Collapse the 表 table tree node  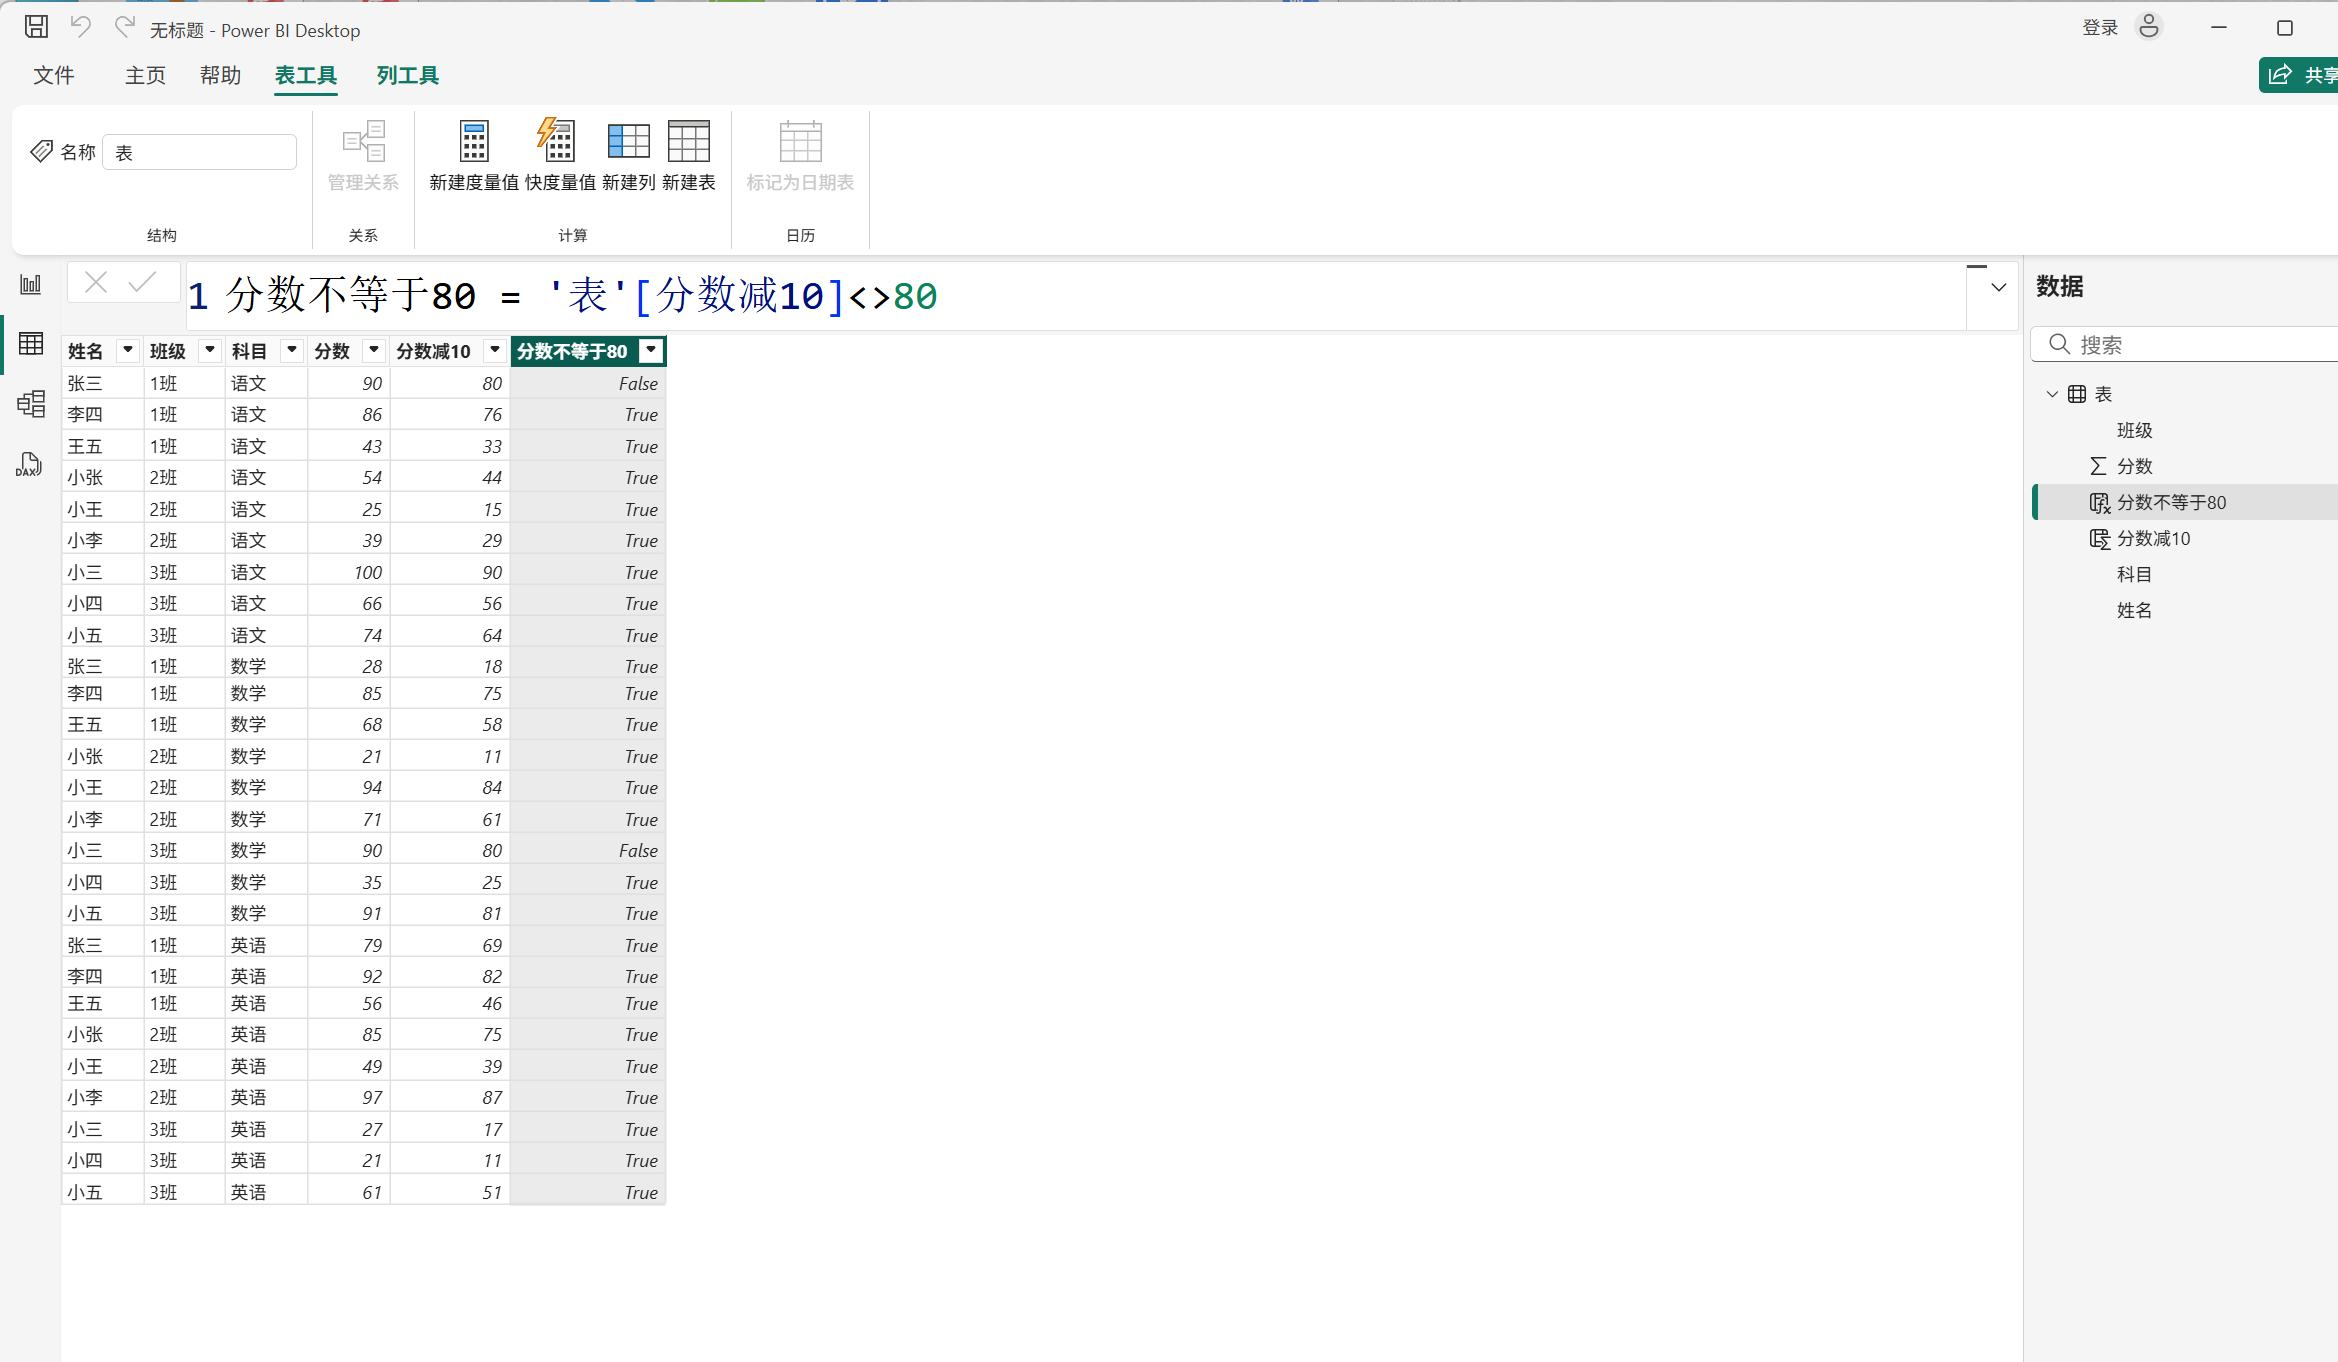pos(2052,394)
